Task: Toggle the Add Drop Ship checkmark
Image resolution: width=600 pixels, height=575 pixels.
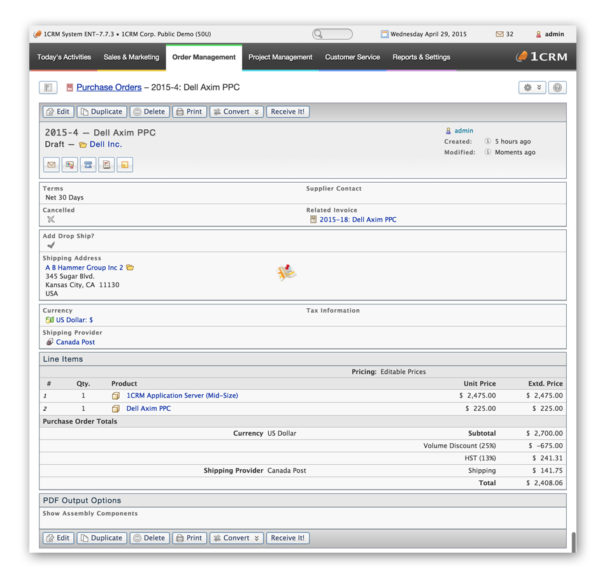Action: [x=50, y=245]
